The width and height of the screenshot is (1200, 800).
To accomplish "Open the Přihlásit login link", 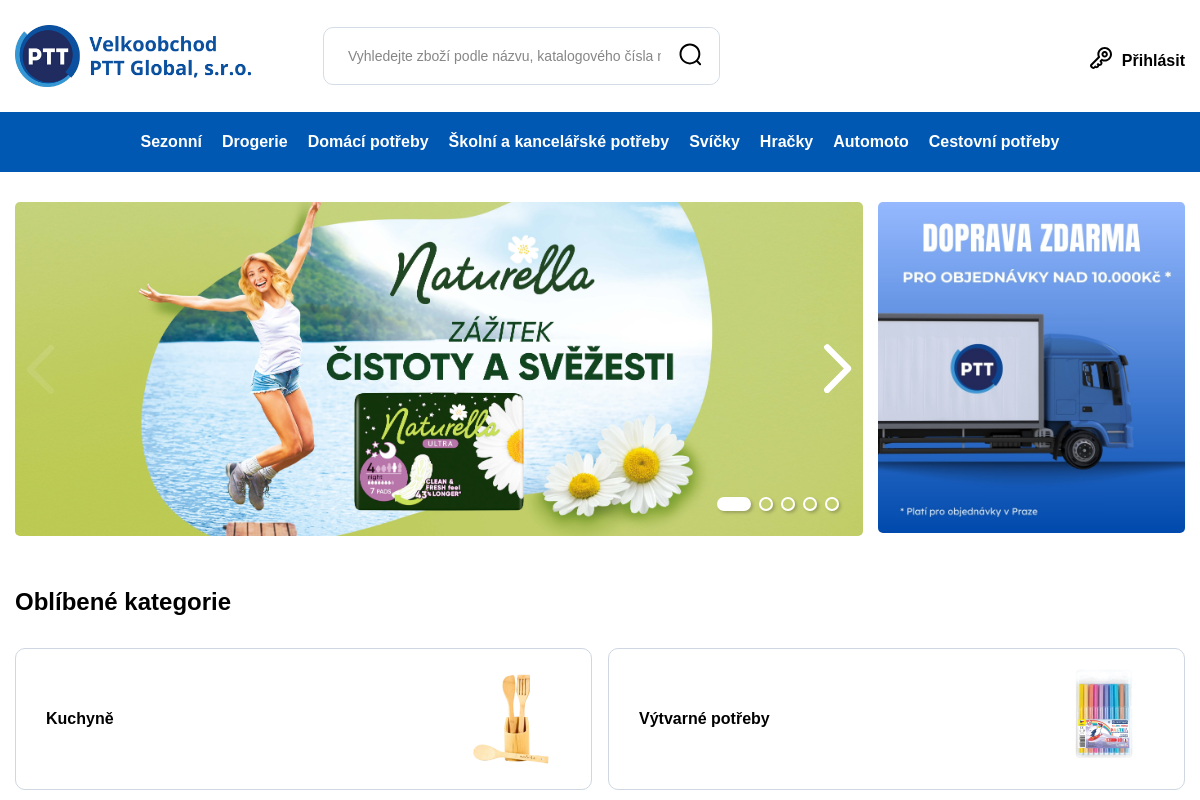I will point(1153,60).
